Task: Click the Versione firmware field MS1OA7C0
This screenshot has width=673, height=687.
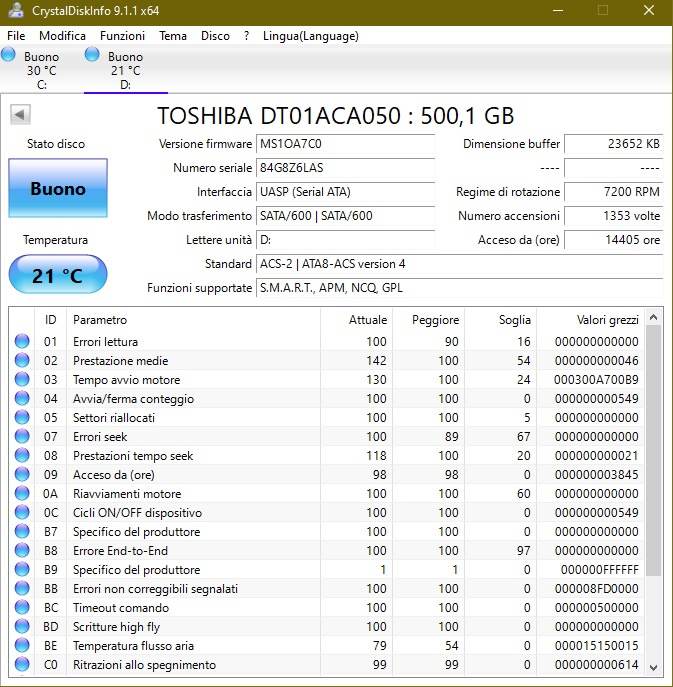Action: 345,144
